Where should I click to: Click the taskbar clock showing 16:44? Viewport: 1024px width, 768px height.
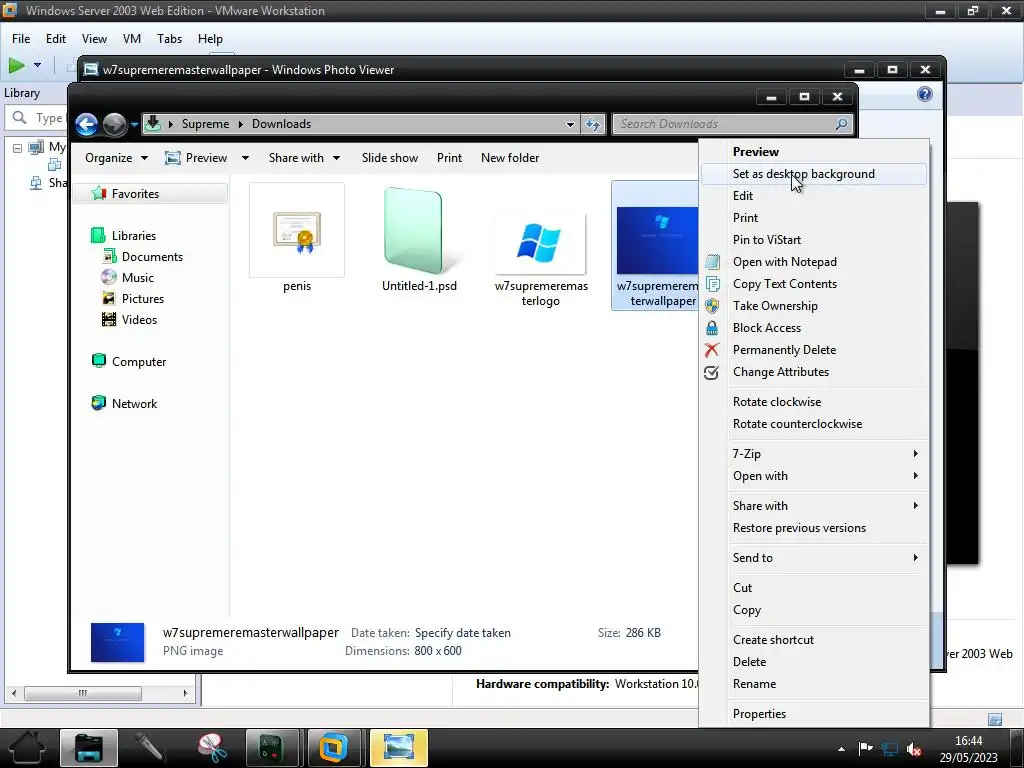point(968,748)
